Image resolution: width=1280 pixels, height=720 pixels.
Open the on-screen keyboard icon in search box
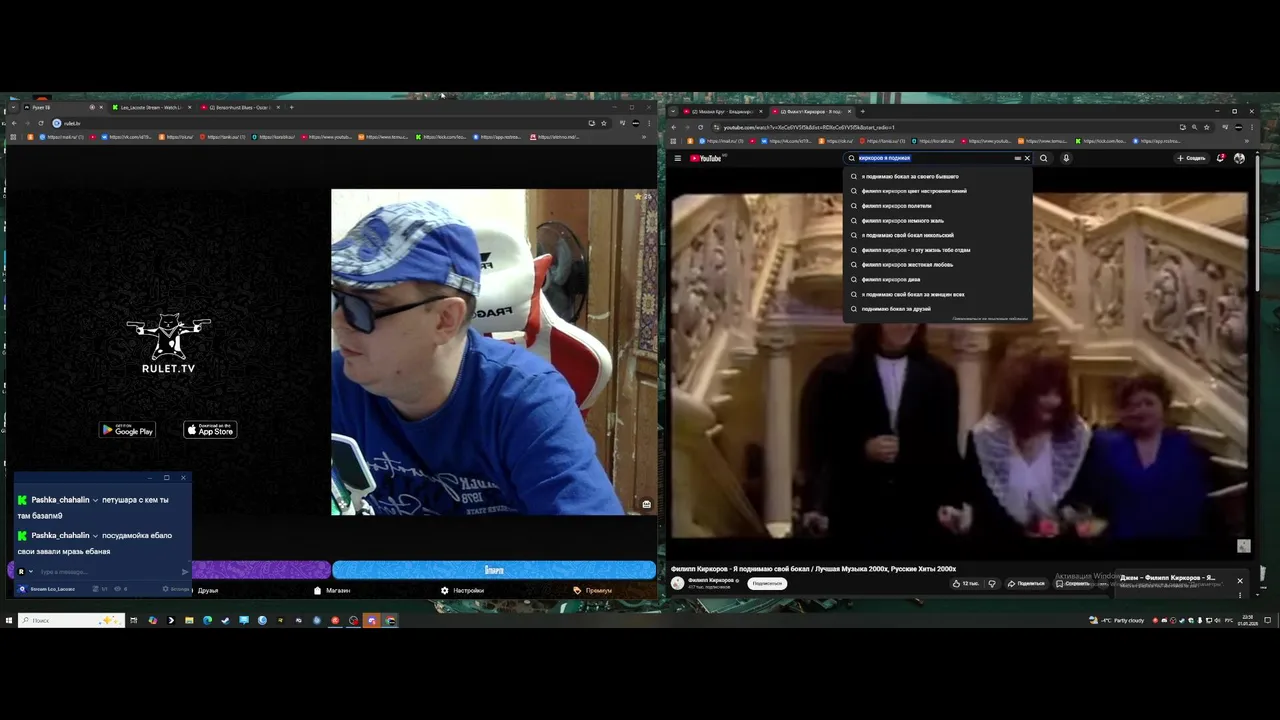pos(1018,158)
